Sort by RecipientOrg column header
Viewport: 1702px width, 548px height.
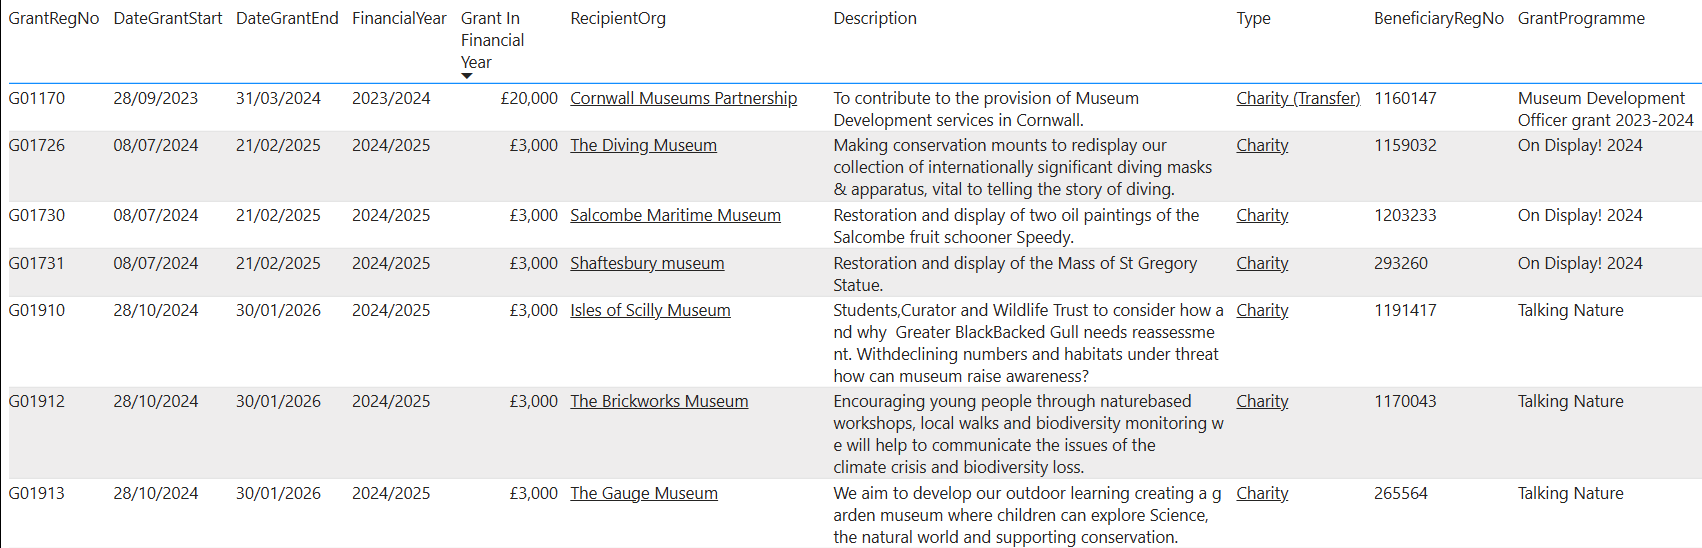click(x=618, y=18)
